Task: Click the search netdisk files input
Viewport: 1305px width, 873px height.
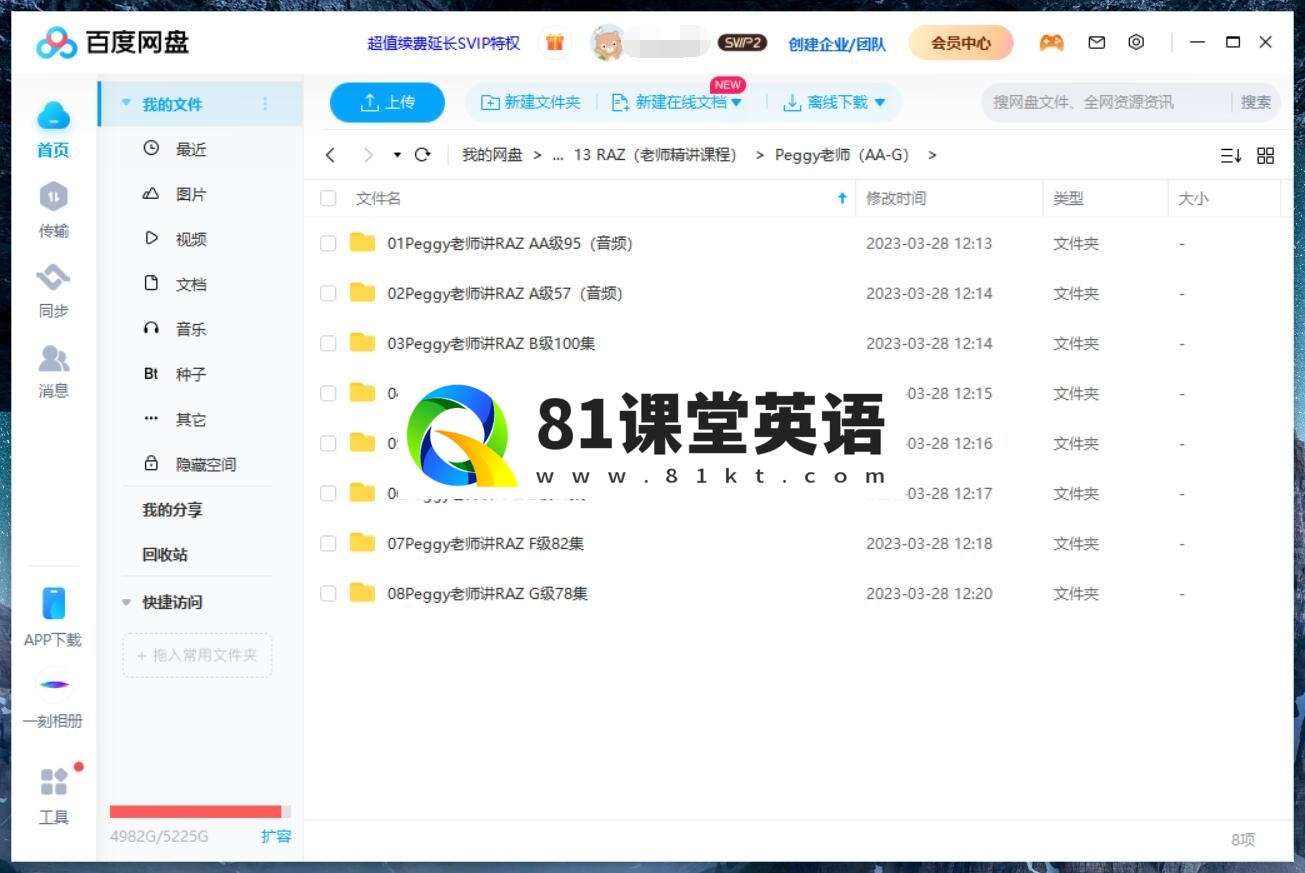Action: (1108, 102)
